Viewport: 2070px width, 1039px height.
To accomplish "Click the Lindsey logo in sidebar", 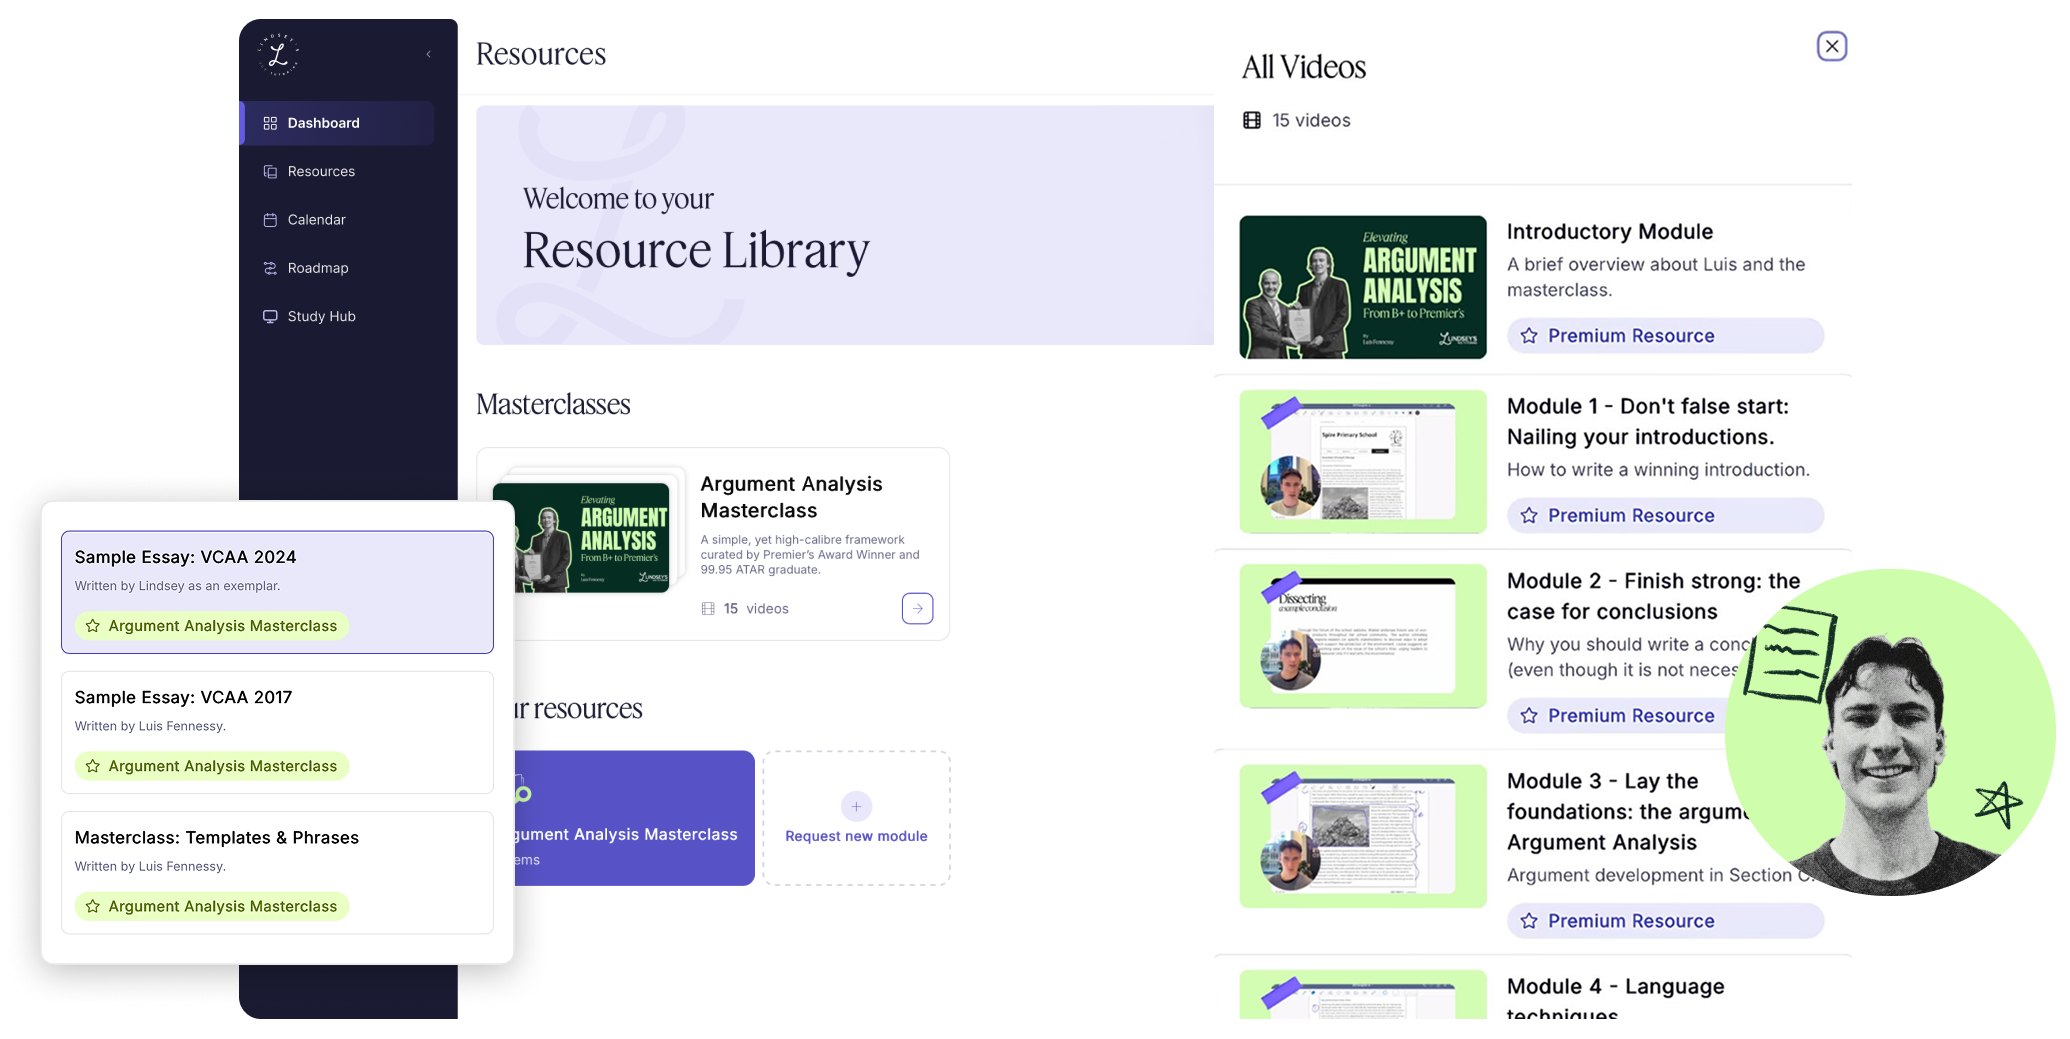I will 278,54.
